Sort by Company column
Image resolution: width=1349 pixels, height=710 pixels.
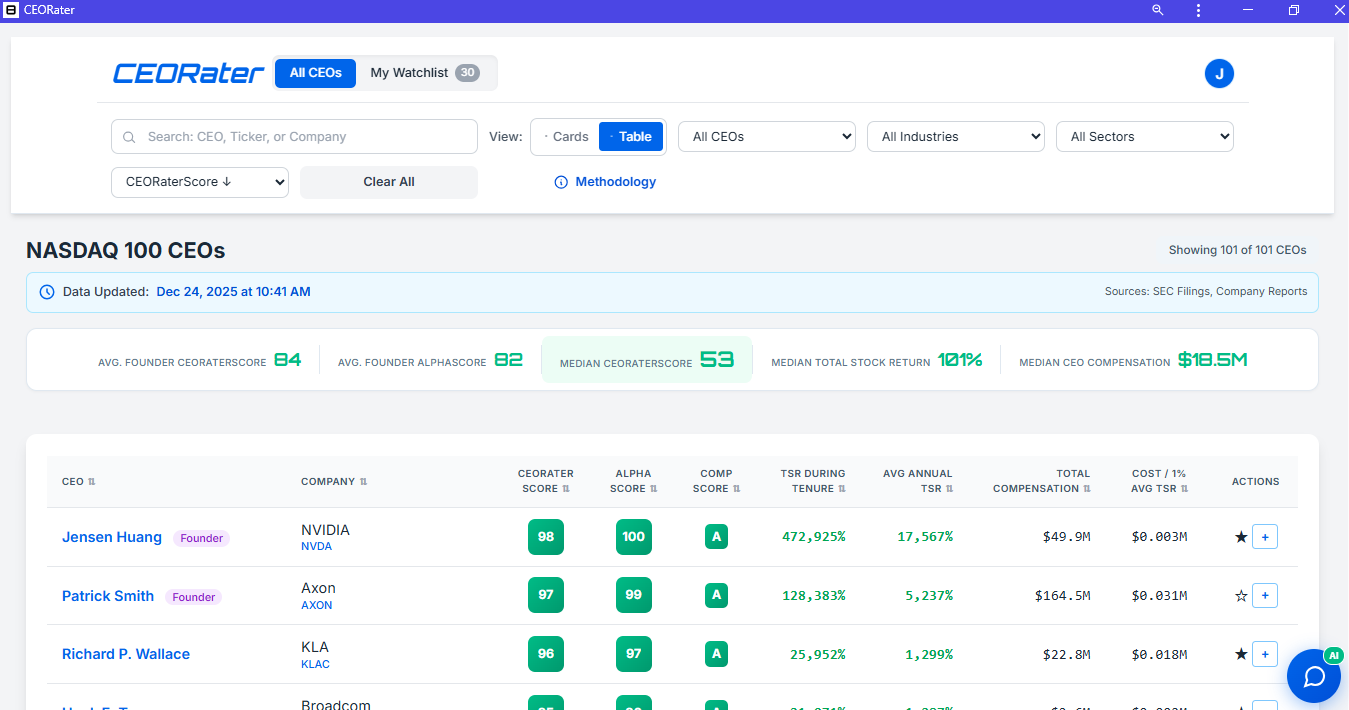pos(334,481)
